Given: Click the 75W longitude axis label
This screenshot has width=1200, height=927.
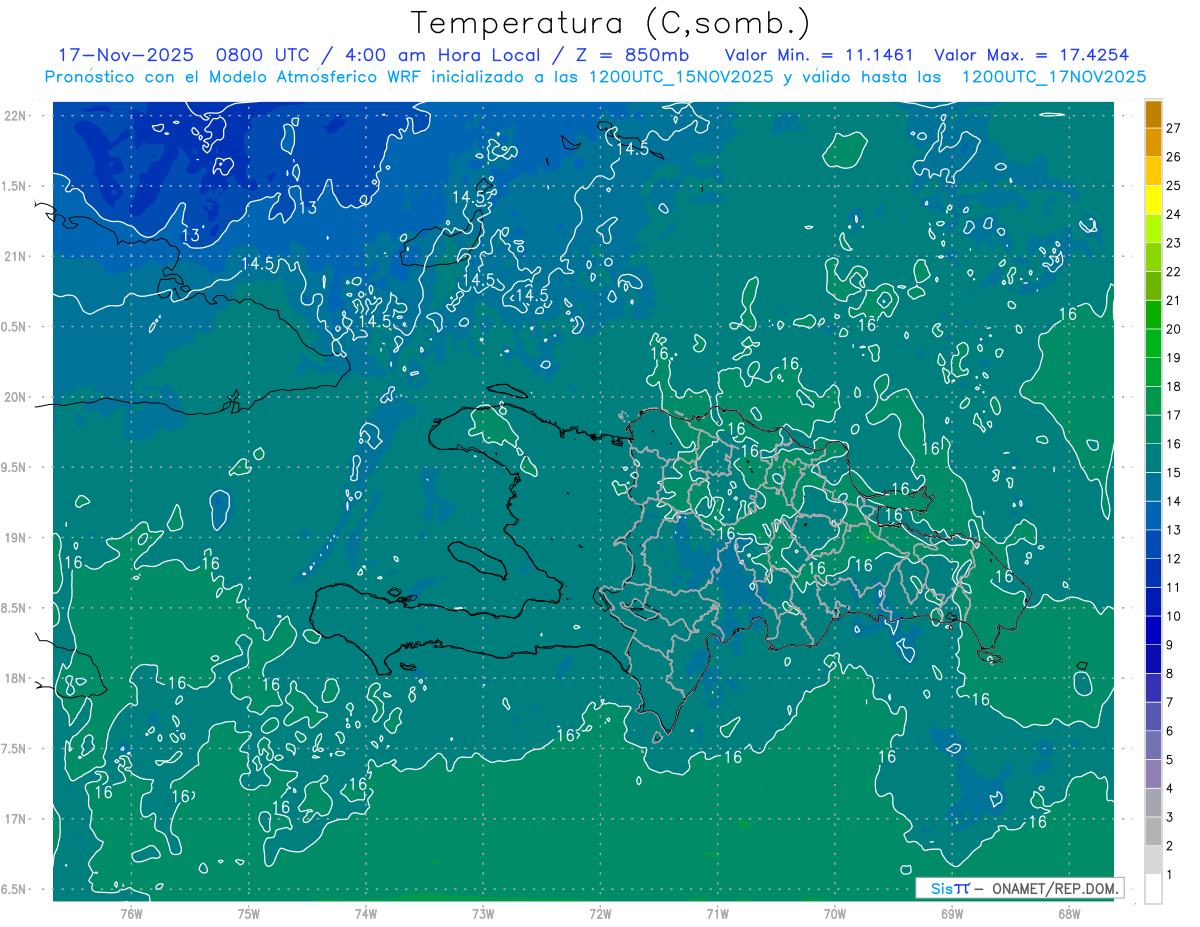Looking at the screenshot, I should [249, 914].
